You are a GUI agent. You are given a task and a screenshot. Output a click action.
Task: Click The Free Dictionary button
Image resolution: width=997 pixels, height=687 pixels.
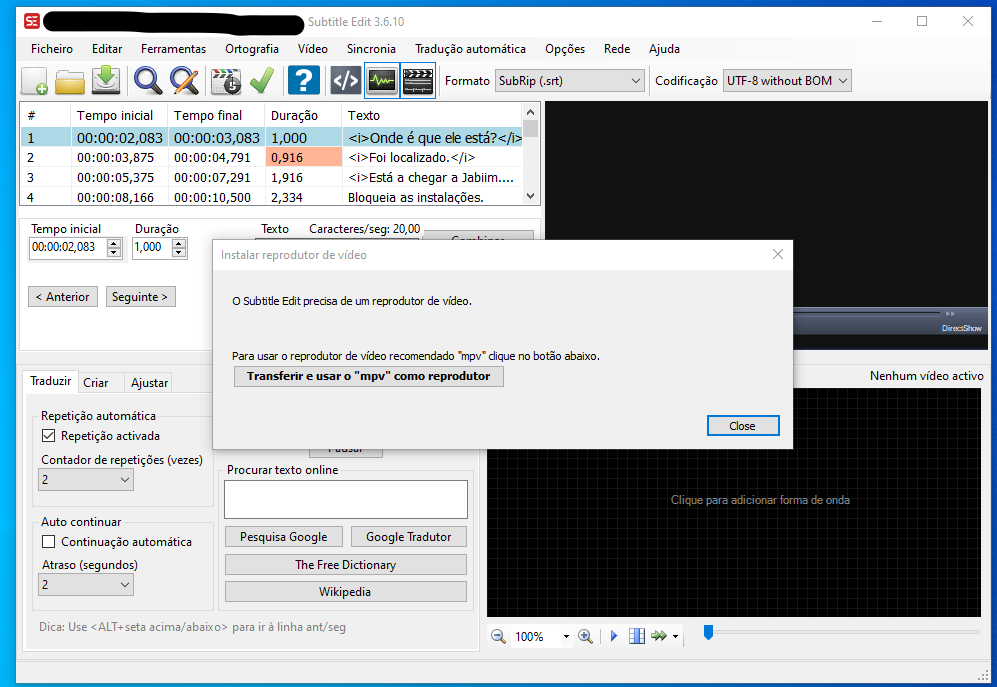click(x=346, y=565)
